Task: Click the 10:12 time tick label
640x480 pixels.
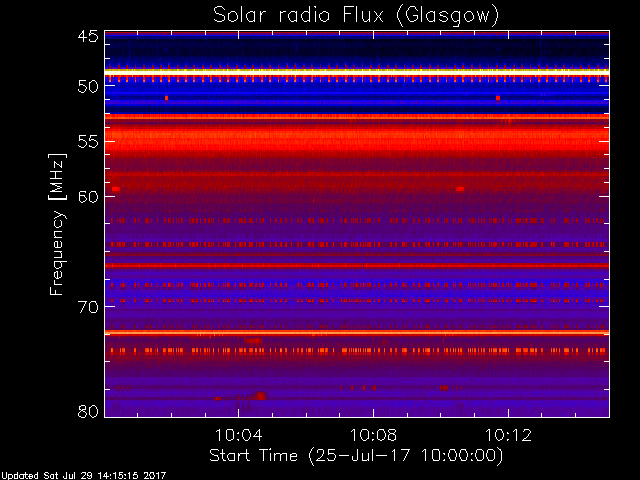Action: [508, 435]
